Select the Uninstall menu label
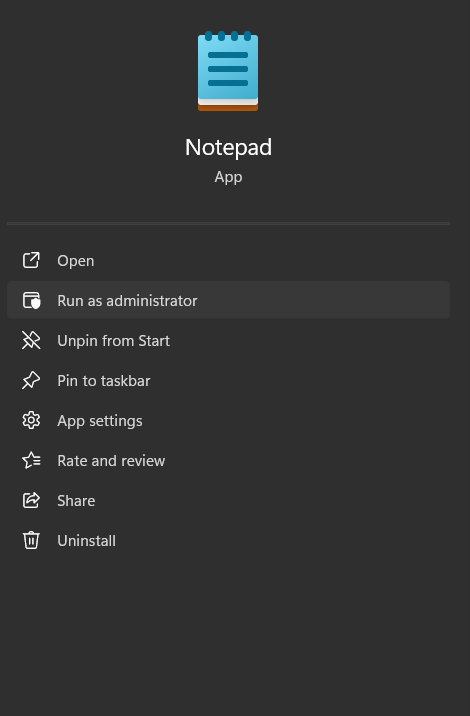 86,541
